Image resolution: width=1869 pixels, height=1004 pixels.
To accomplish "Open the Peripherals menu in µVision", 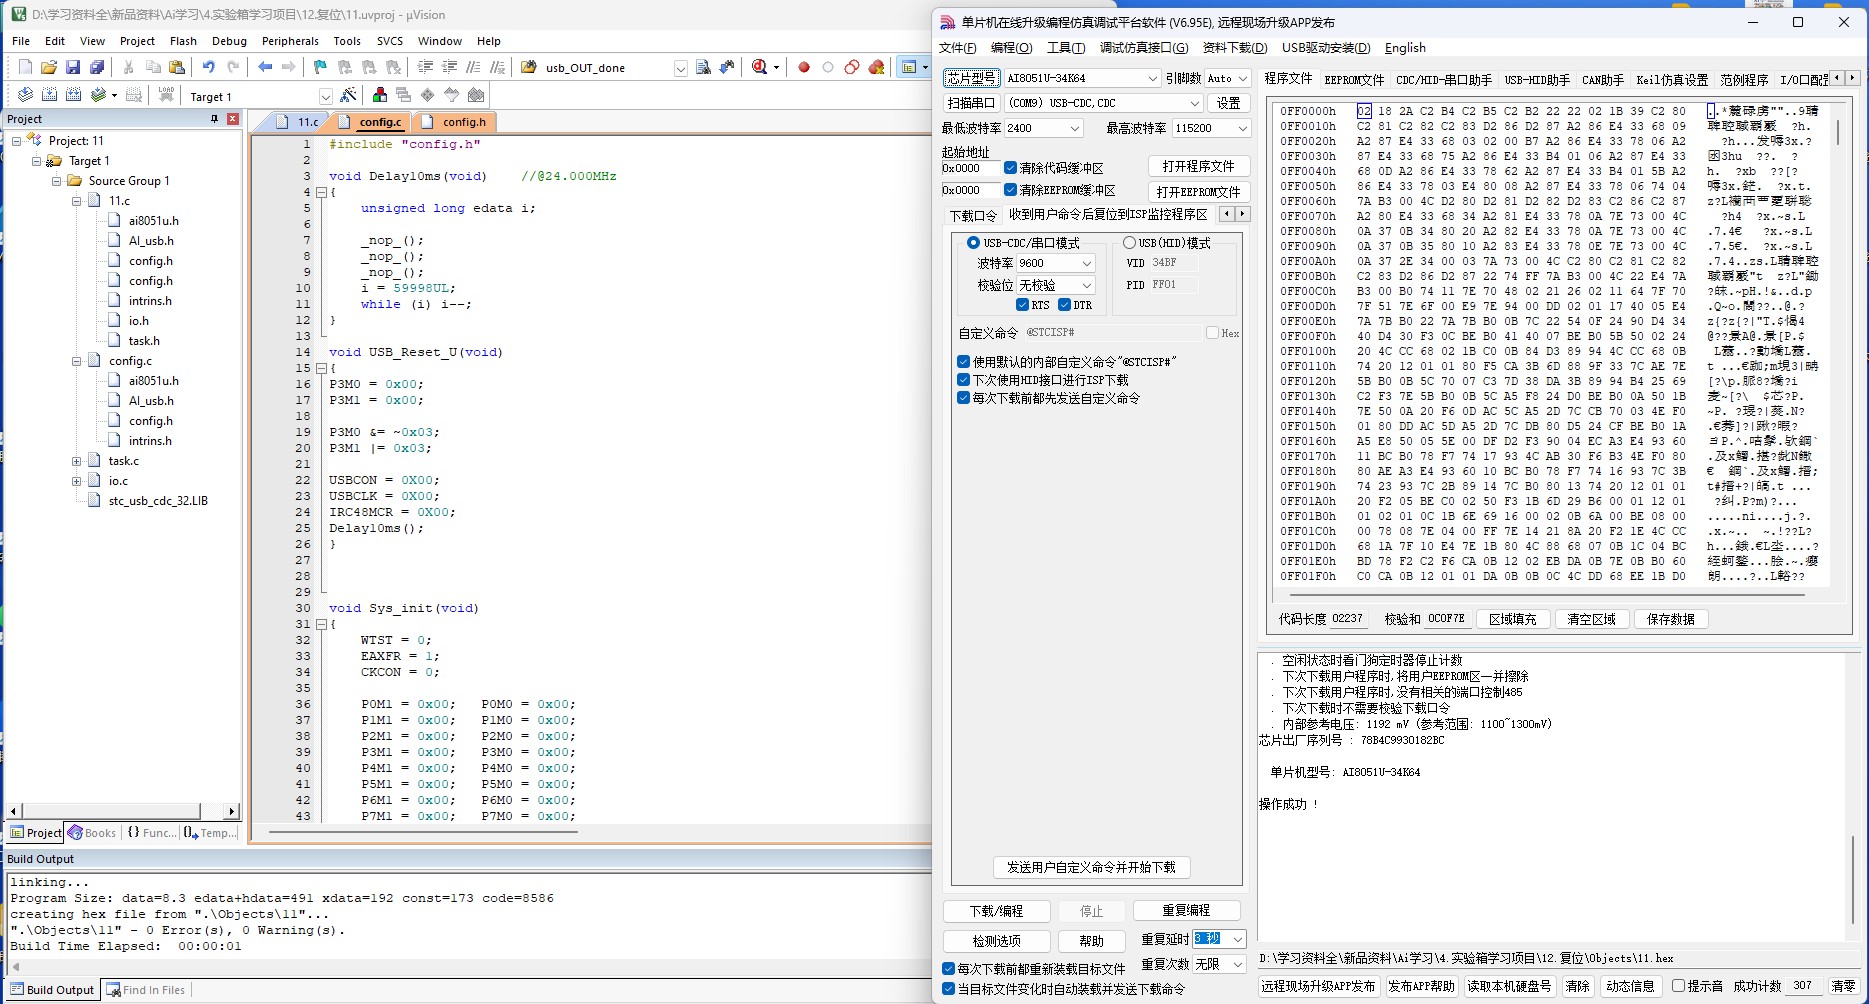I will click(x=290, y=41).
